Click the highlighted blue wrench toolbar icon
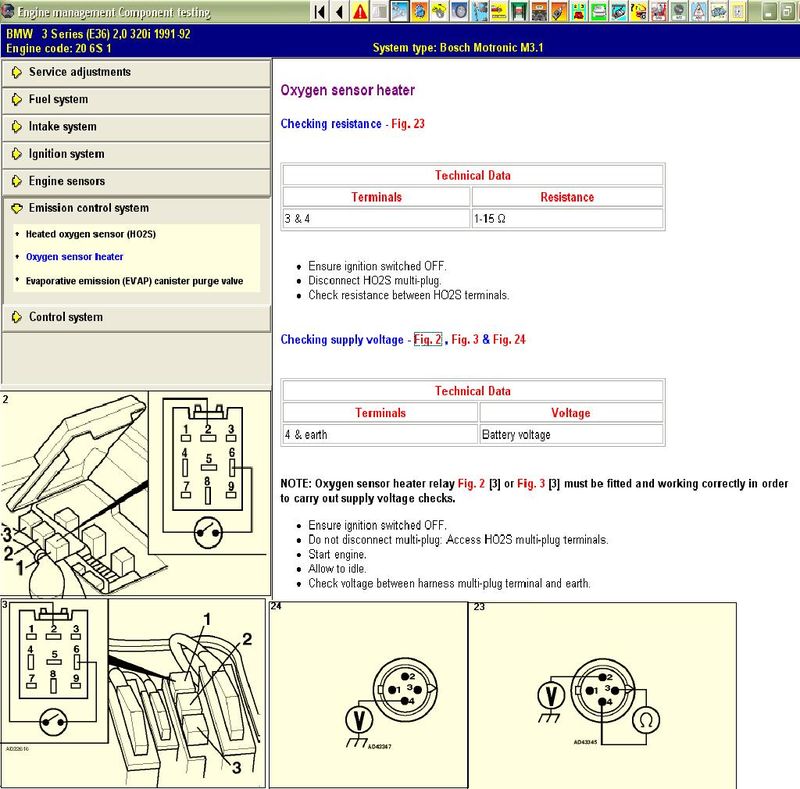 [398, 11]
